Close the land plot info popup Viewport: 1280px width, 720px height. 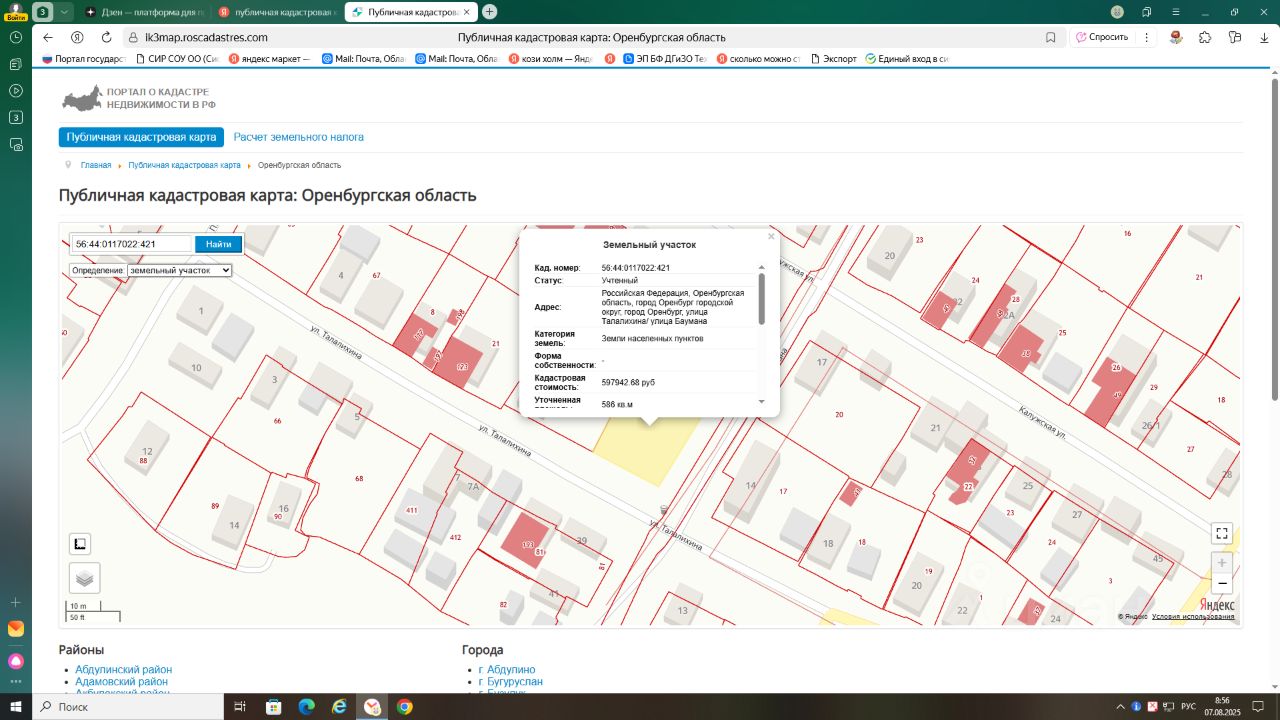coord(771,237)
